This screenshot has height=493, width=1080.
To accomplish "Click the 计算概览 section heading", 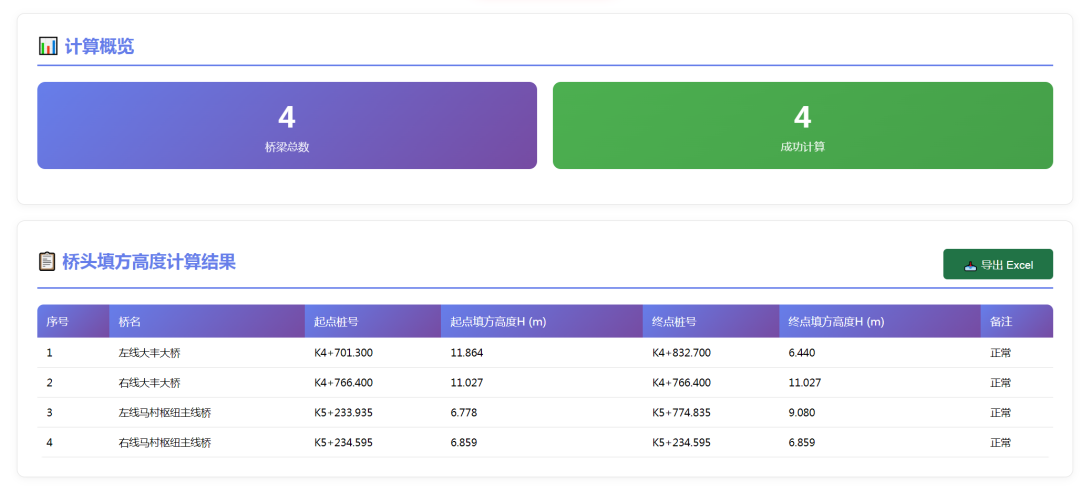I will [x=99, y=47].
